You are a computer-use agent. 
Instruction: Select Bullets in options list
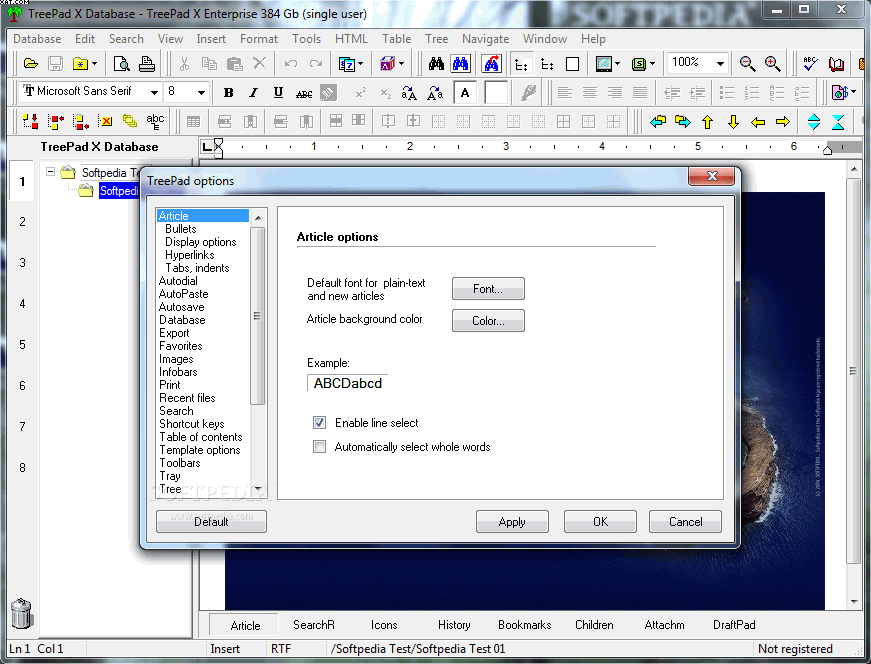[181, 229]
